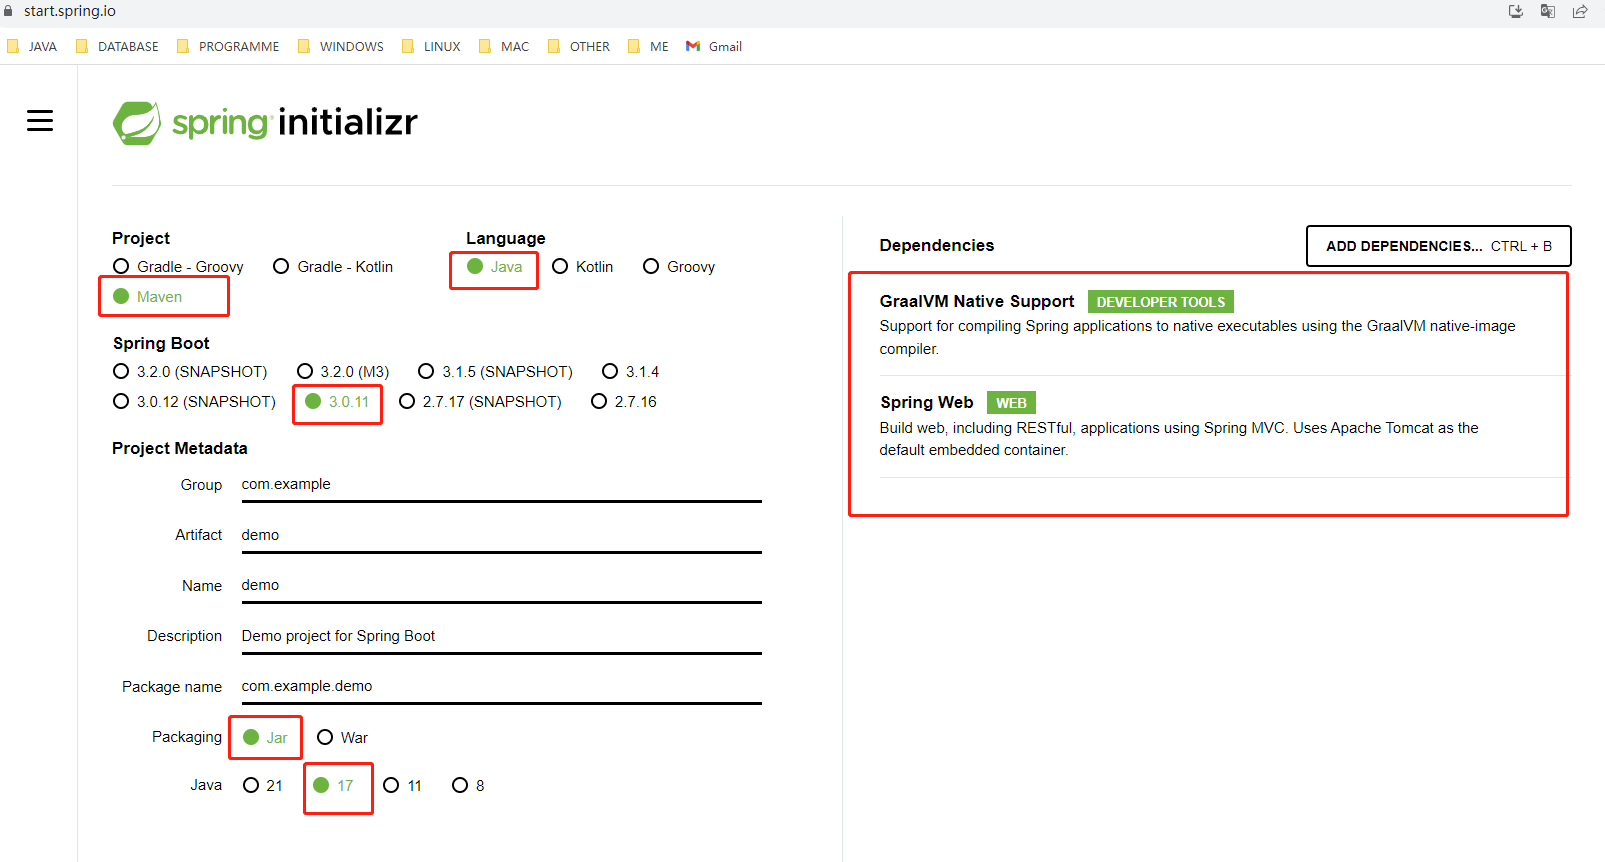Expand the LINUX bookmark folder
Screen dimensions: 1605x862
tap(431, 47)
